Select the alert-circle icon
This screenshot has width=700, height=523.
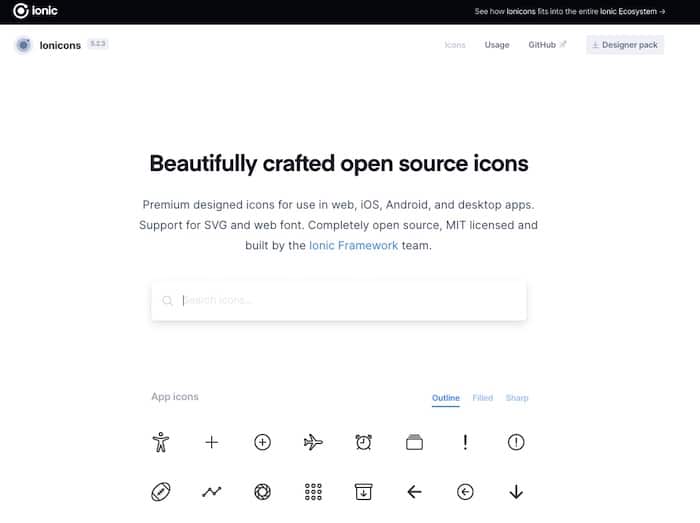[x=516, y=442]
